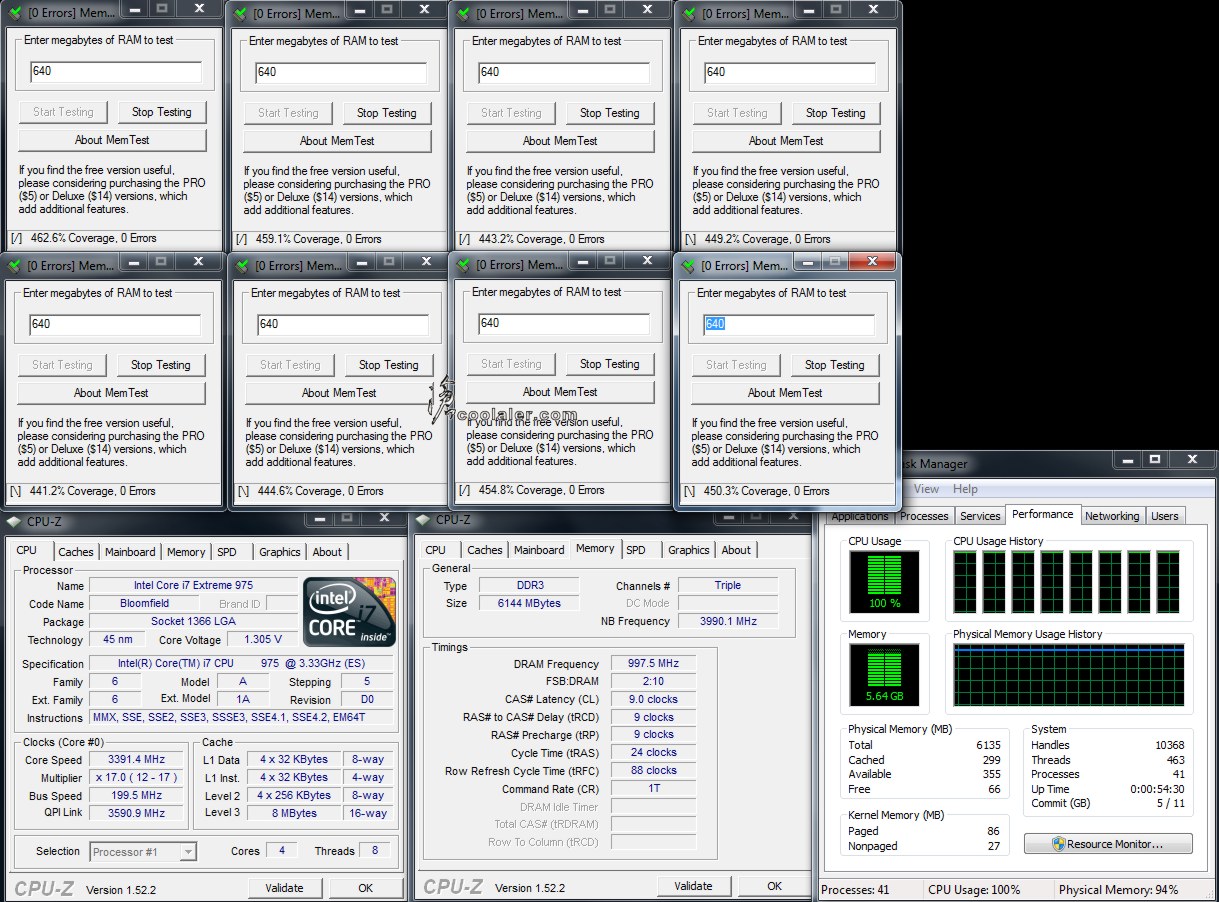The width and height of the screenshot is (1219, 902).
Task: Switch to SPD tab in the CPU-Z window showing timings
Action: pyautogui.click(x=636, y=550)
